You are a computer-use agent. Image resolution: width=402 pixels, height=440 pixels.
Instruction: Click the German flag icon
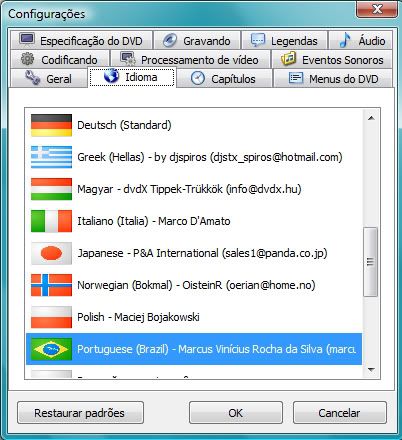pyautogui.click(x=51, y=125)
